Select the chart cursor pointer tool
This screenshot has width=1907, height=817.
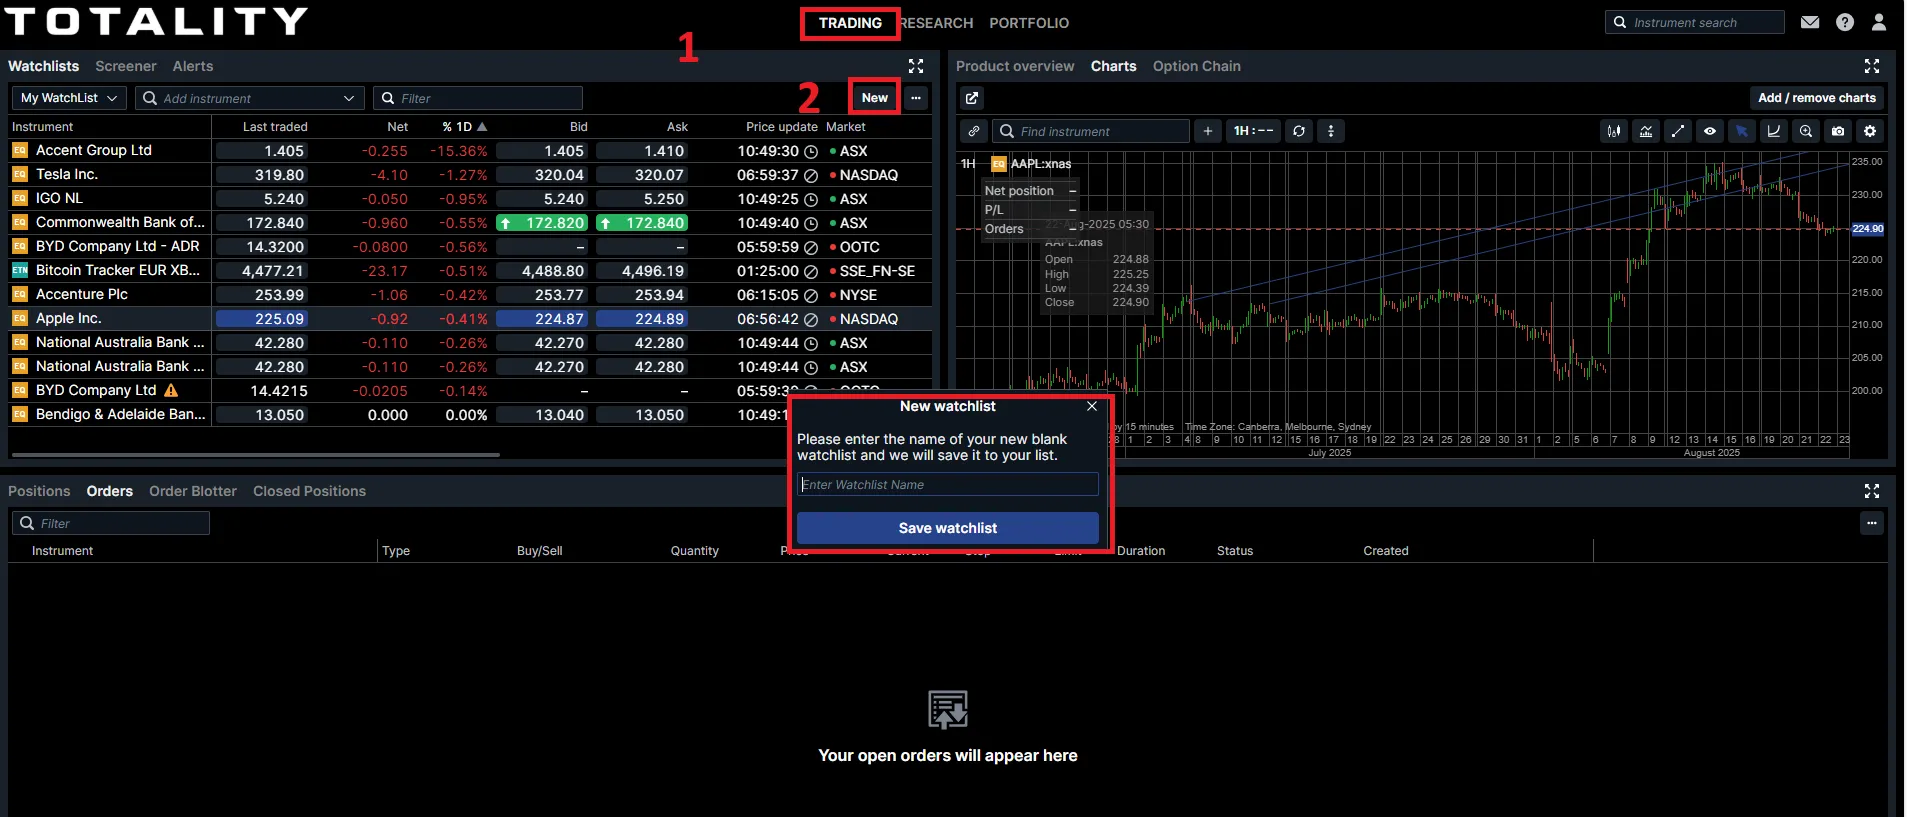tap(1742, 131)
